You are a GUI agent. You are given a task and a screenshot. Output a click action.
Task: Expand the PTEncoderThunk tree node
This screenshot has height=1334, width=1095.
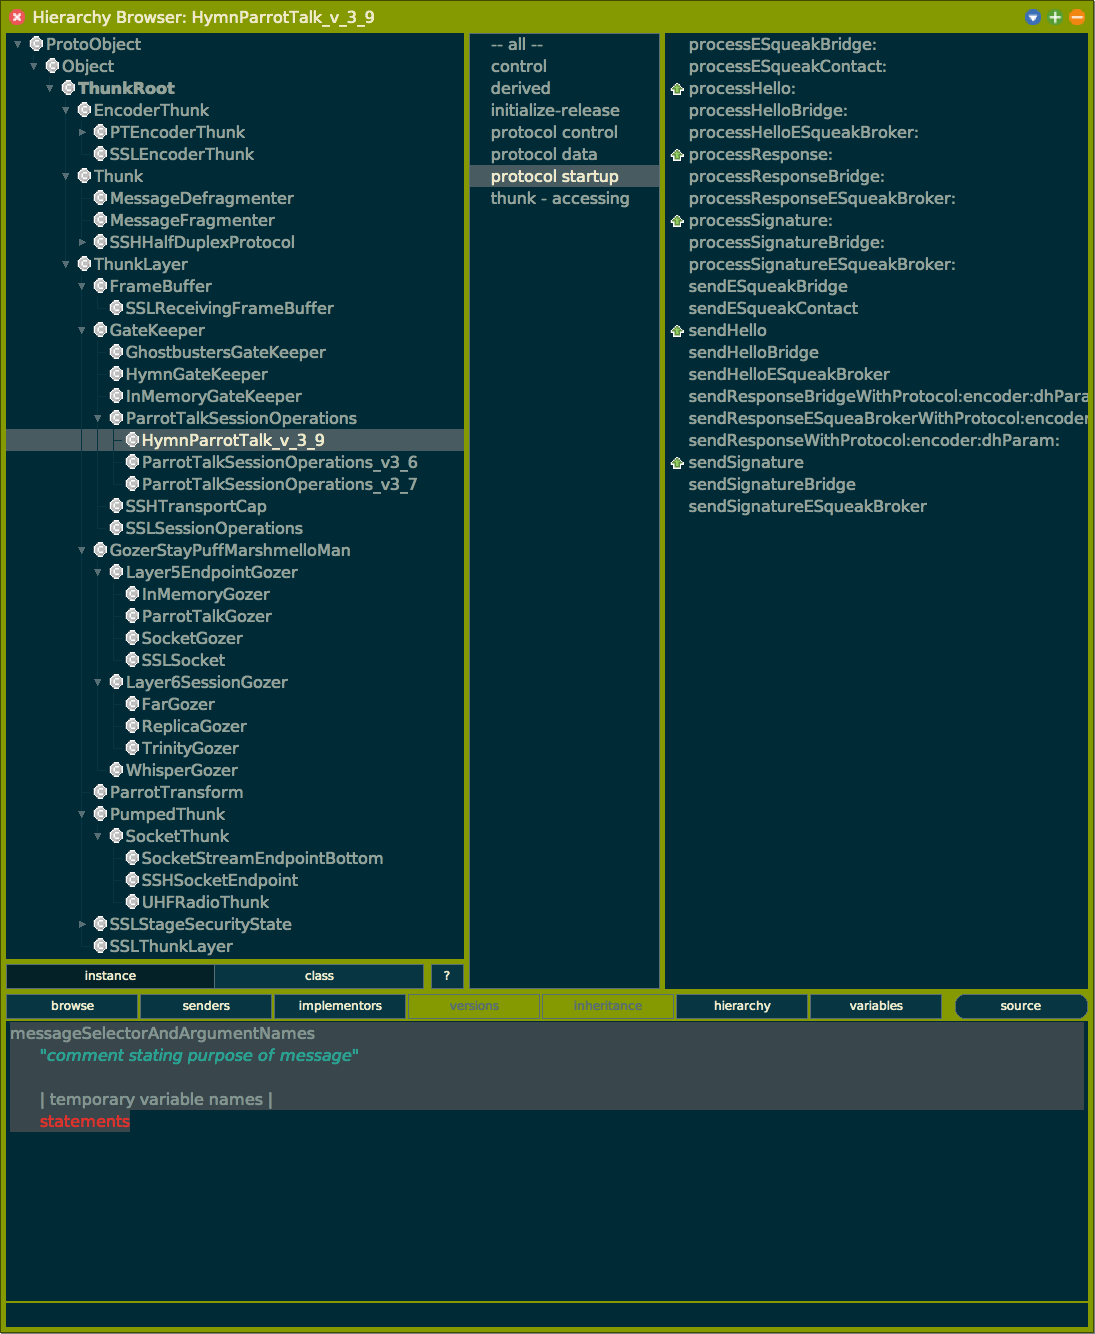[82, 132]
